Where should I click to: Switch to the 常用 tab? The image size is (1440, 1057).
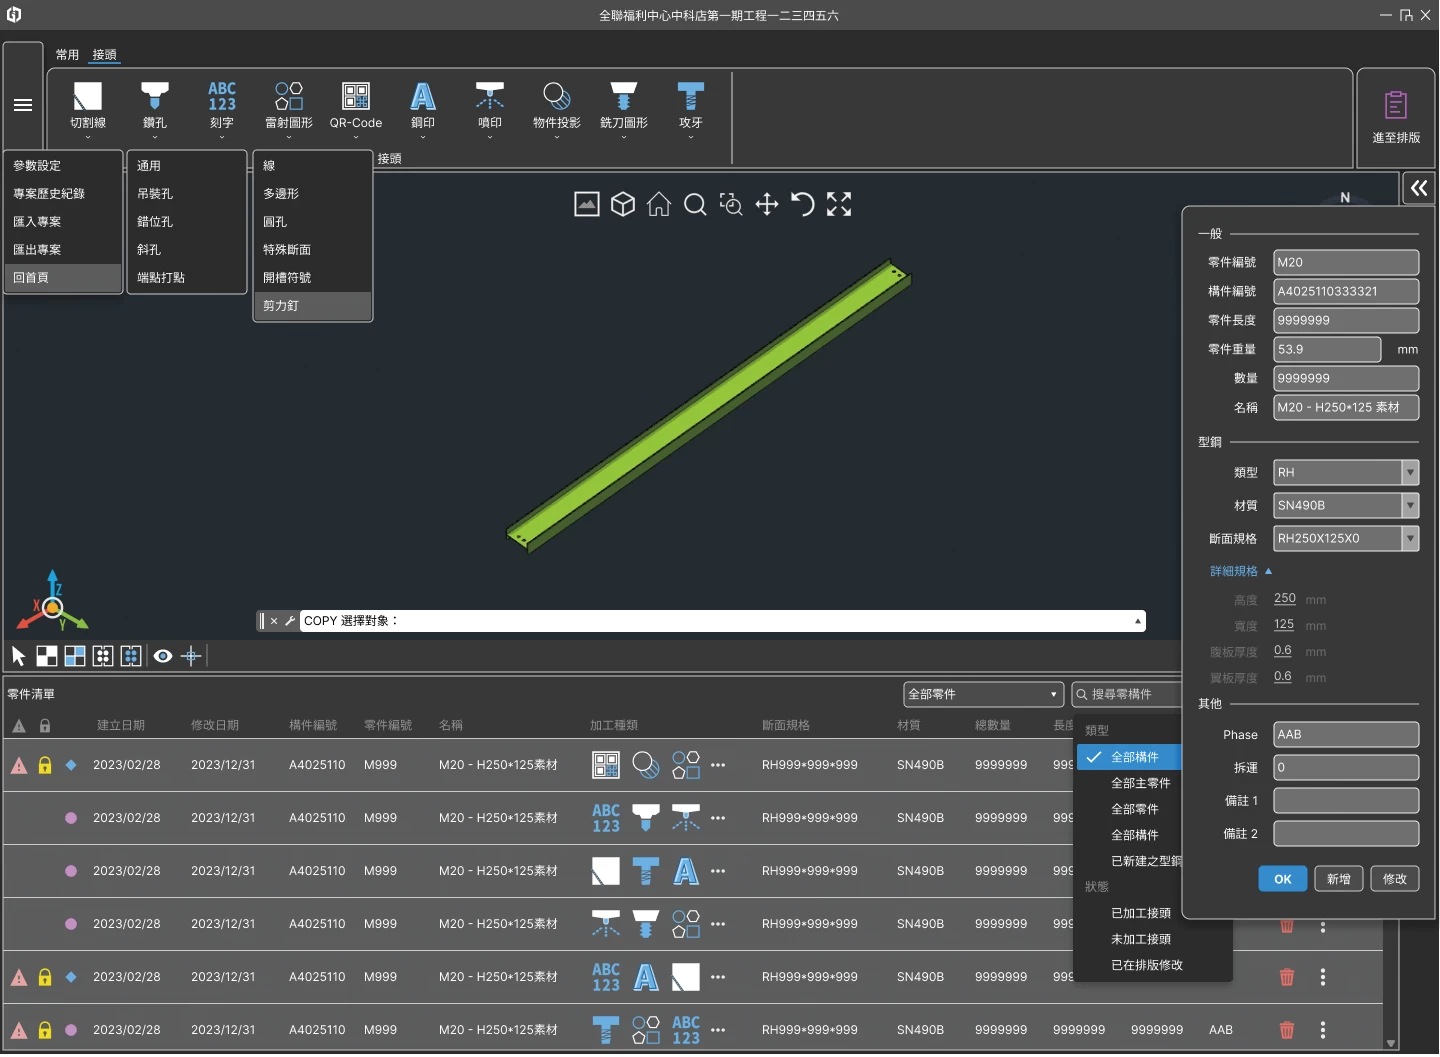pyautogui.click(x=67, y=55)
